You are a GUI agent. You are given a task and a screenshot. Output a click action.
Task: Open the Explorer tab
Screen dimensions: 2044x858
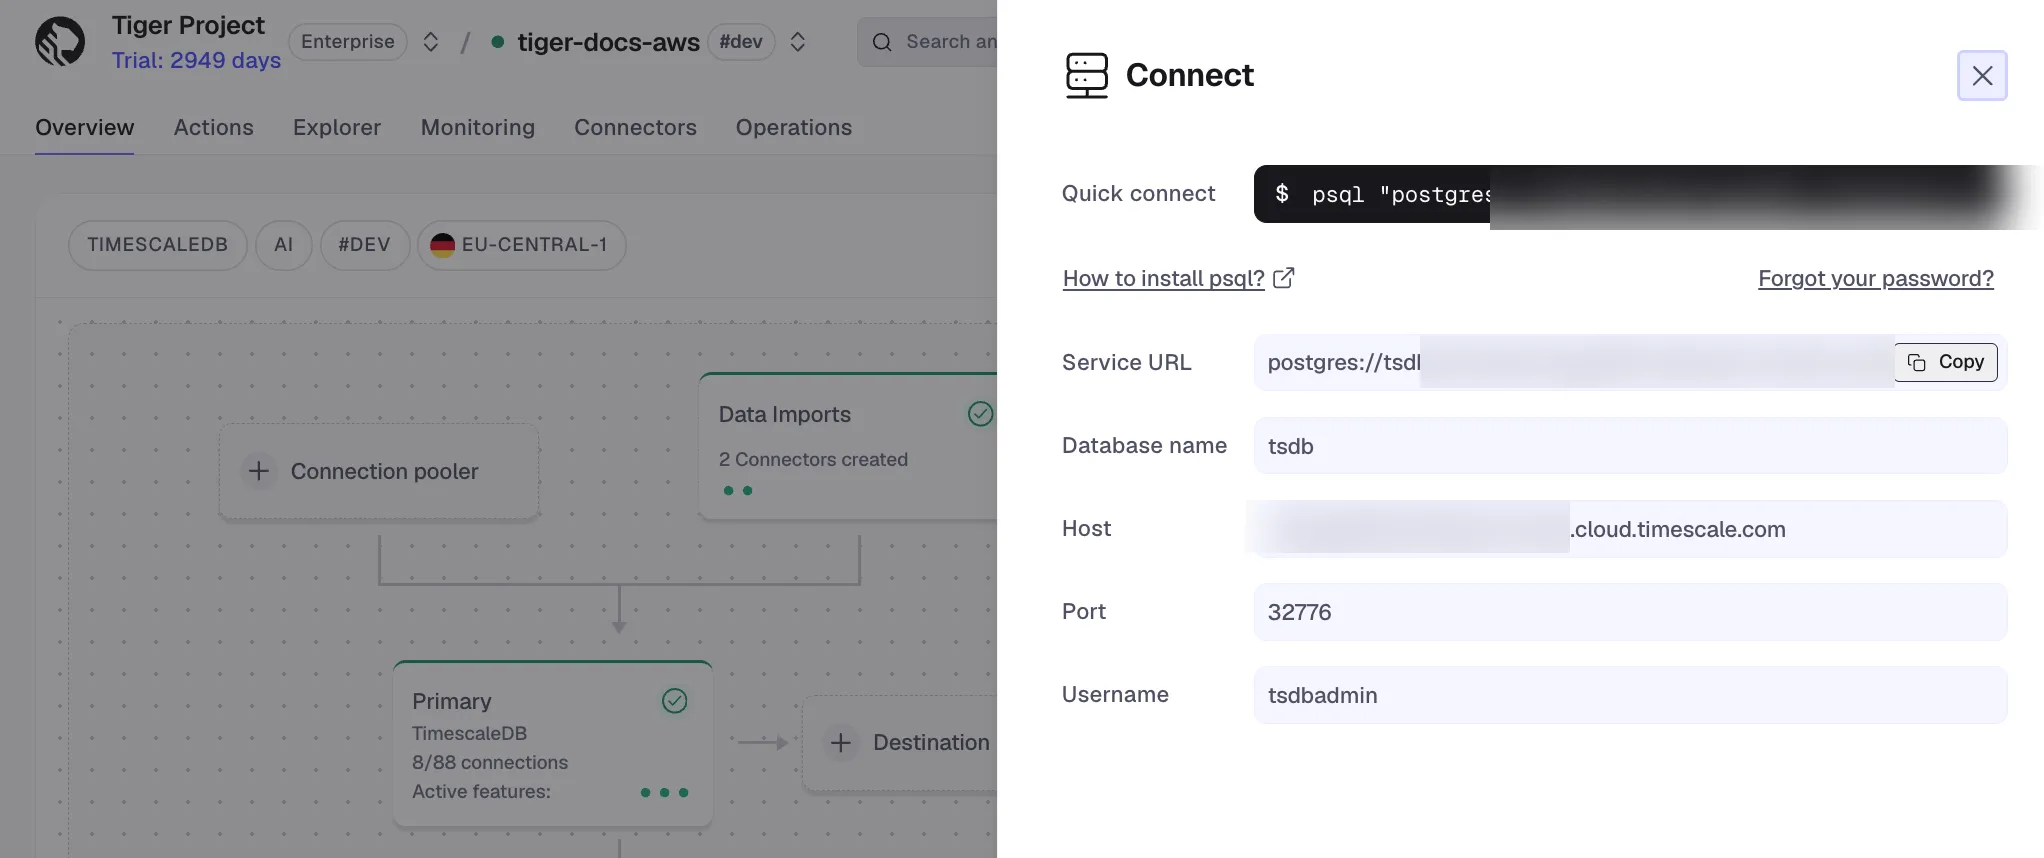pos(337,127)
